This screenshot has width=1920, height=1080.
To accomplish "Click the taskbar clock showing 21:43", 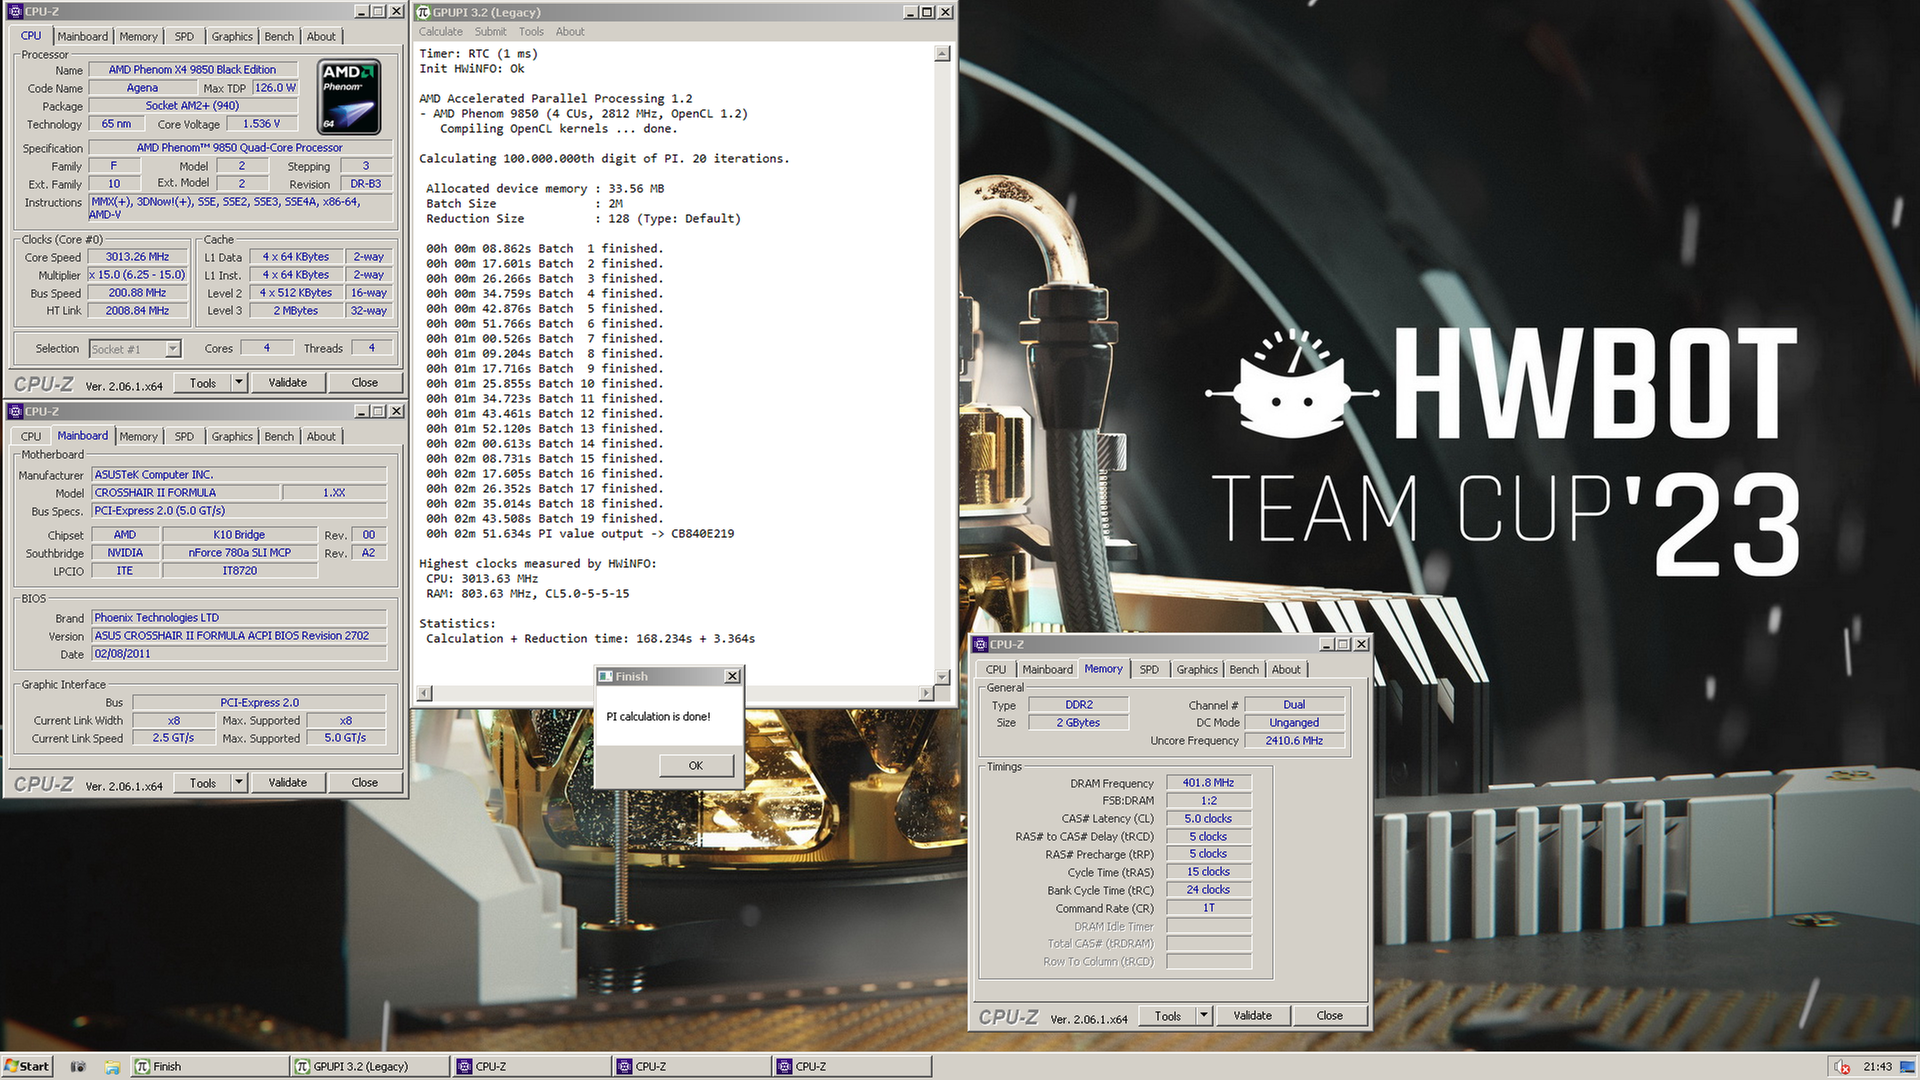I will 1878,1066.
